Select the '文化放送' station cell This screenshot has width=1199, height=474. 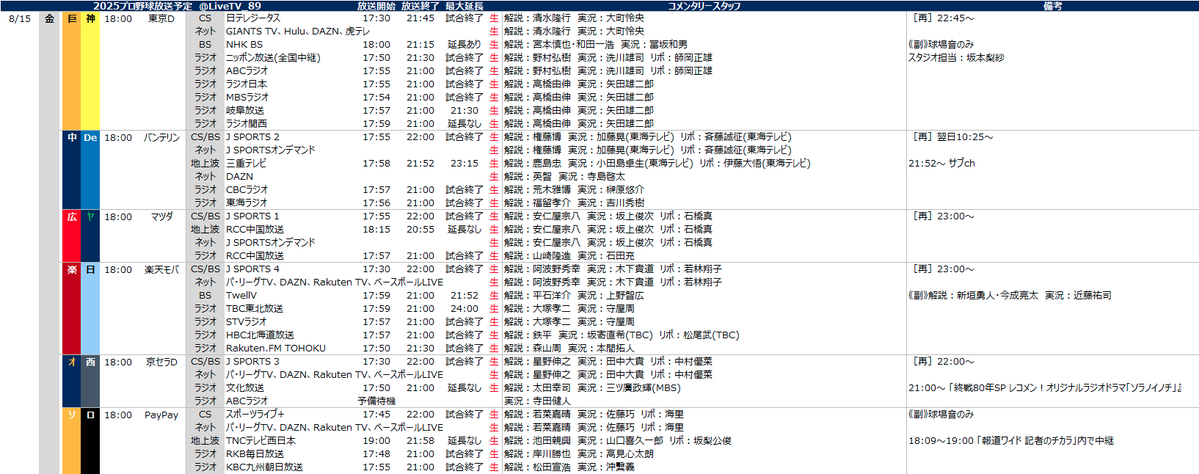pos(244,388)
